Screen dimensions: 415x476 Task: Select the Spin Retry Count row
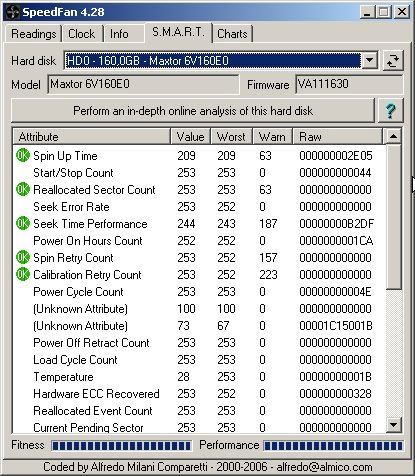click(x=199, y=257)
